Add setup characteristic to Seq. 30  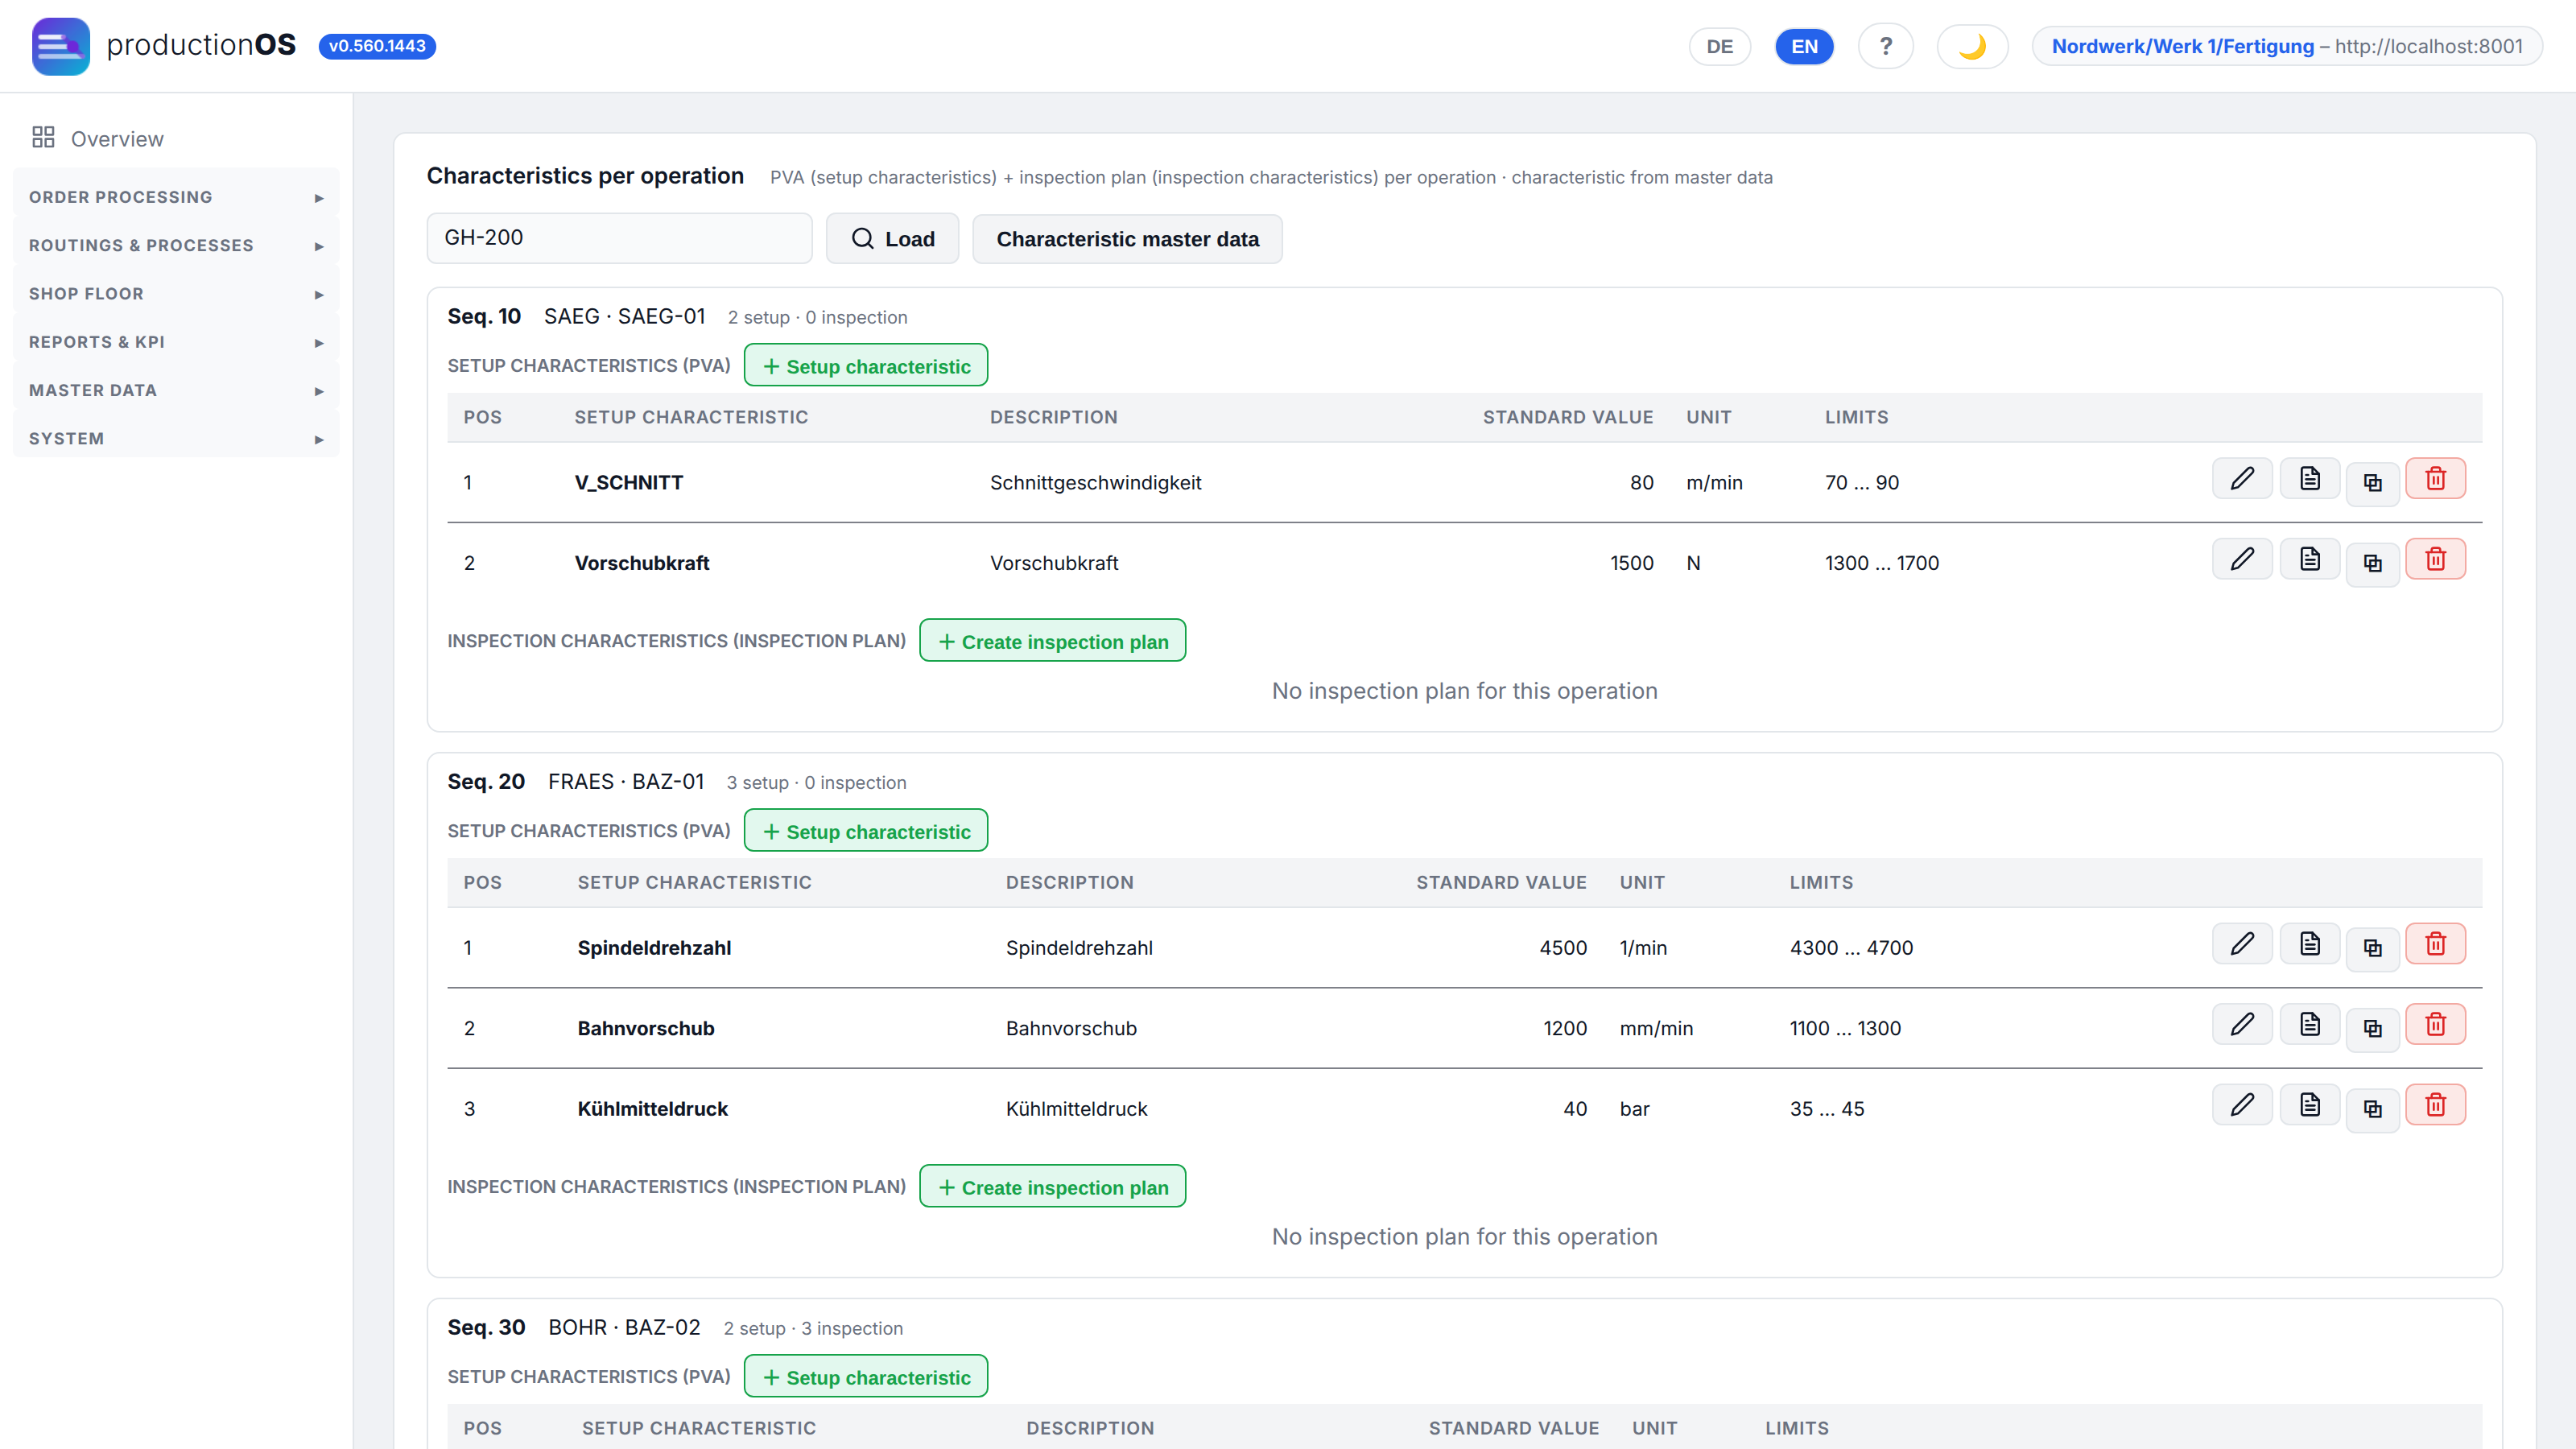[x=866, y=1377]
